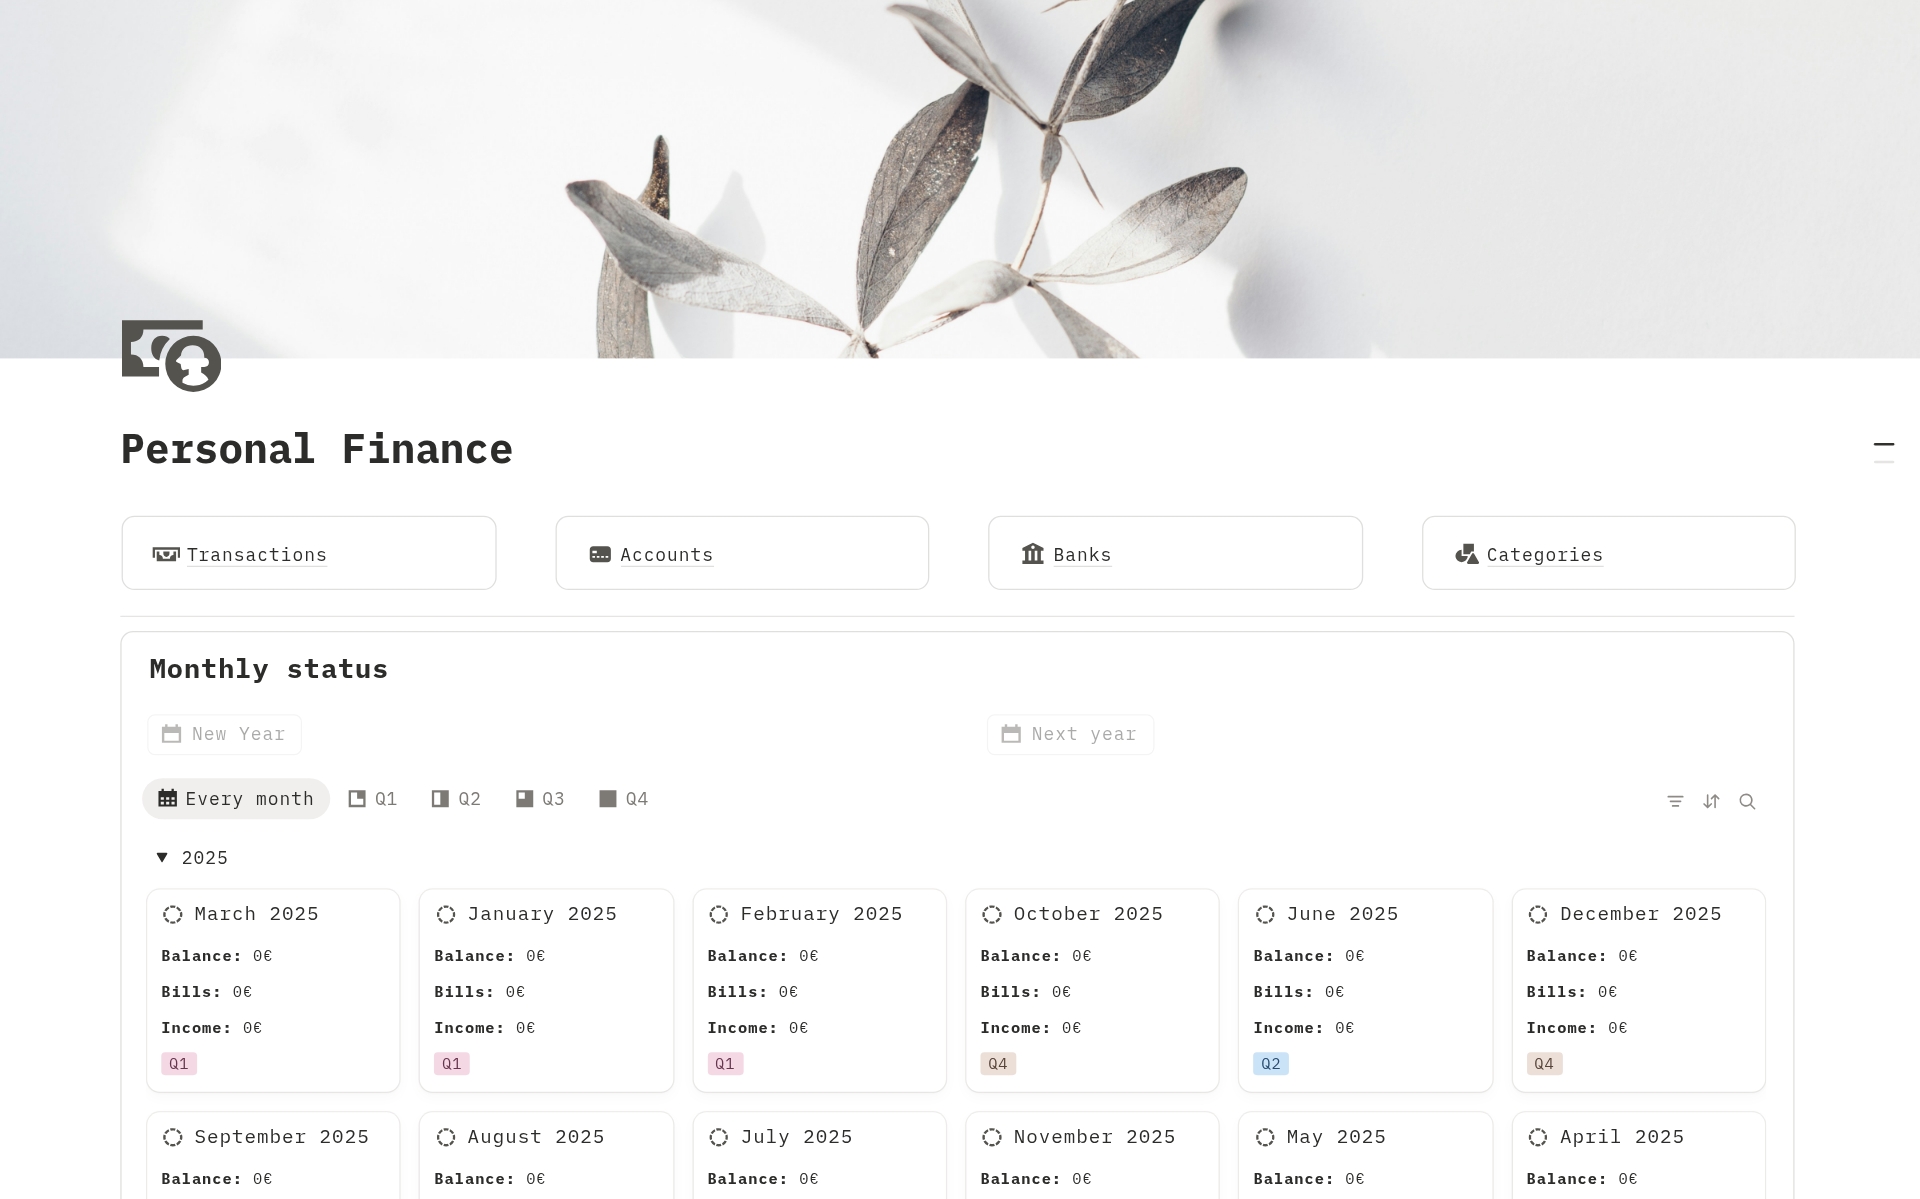This screenshot has height=1199, width=1920.
Task: Click the Q4 tag on October 2025 card
Action: pos(998,1064)
